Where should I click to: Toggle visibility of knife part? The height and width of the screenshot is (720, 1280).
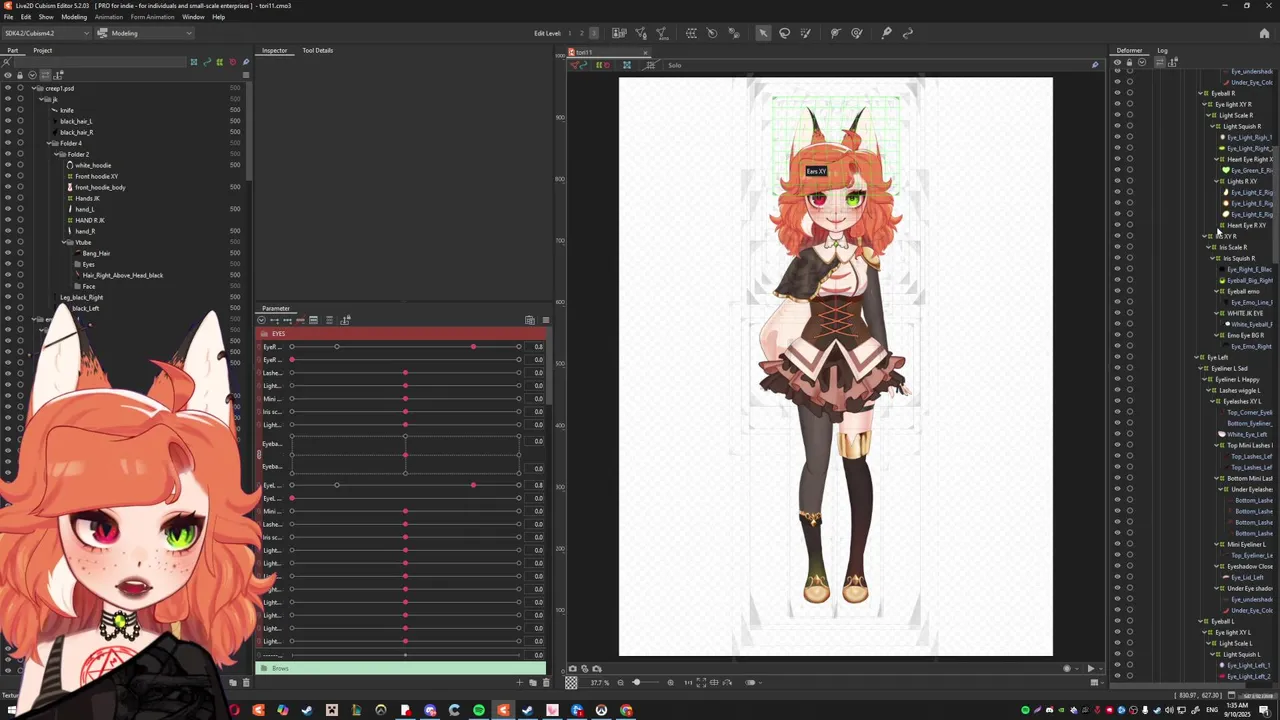tap(7, 110)
